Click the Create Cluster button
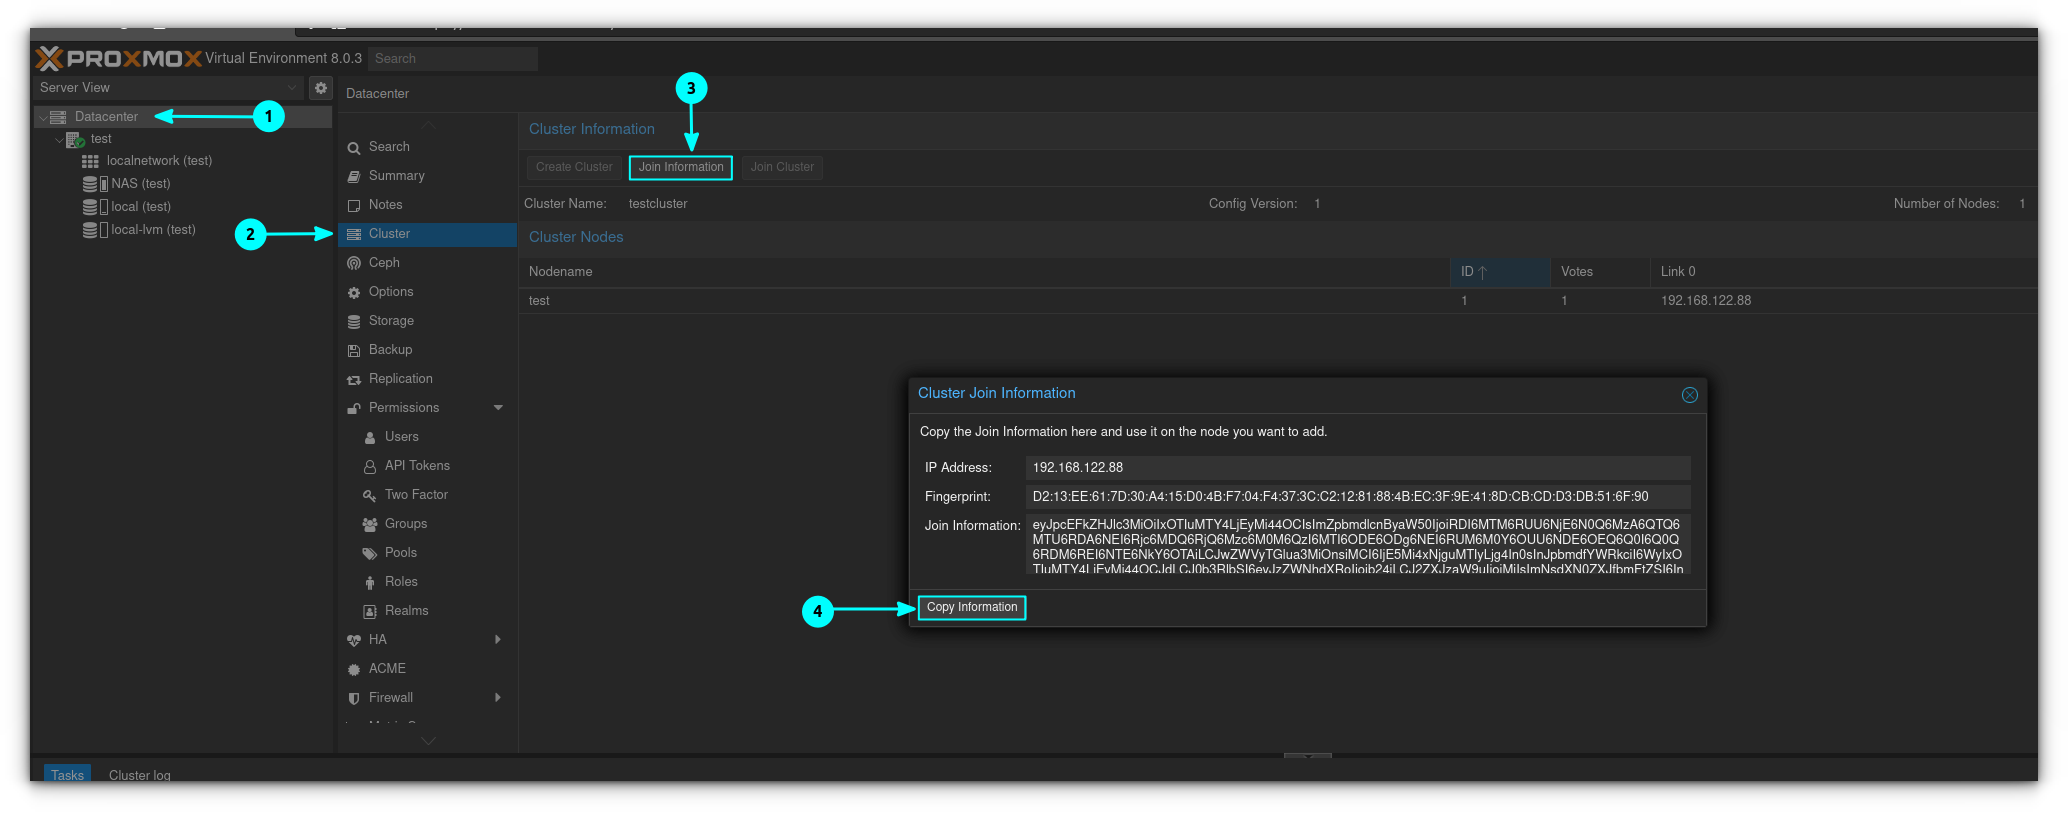Viewport: 2068px width, 813px height. click(x=574, y=167)
